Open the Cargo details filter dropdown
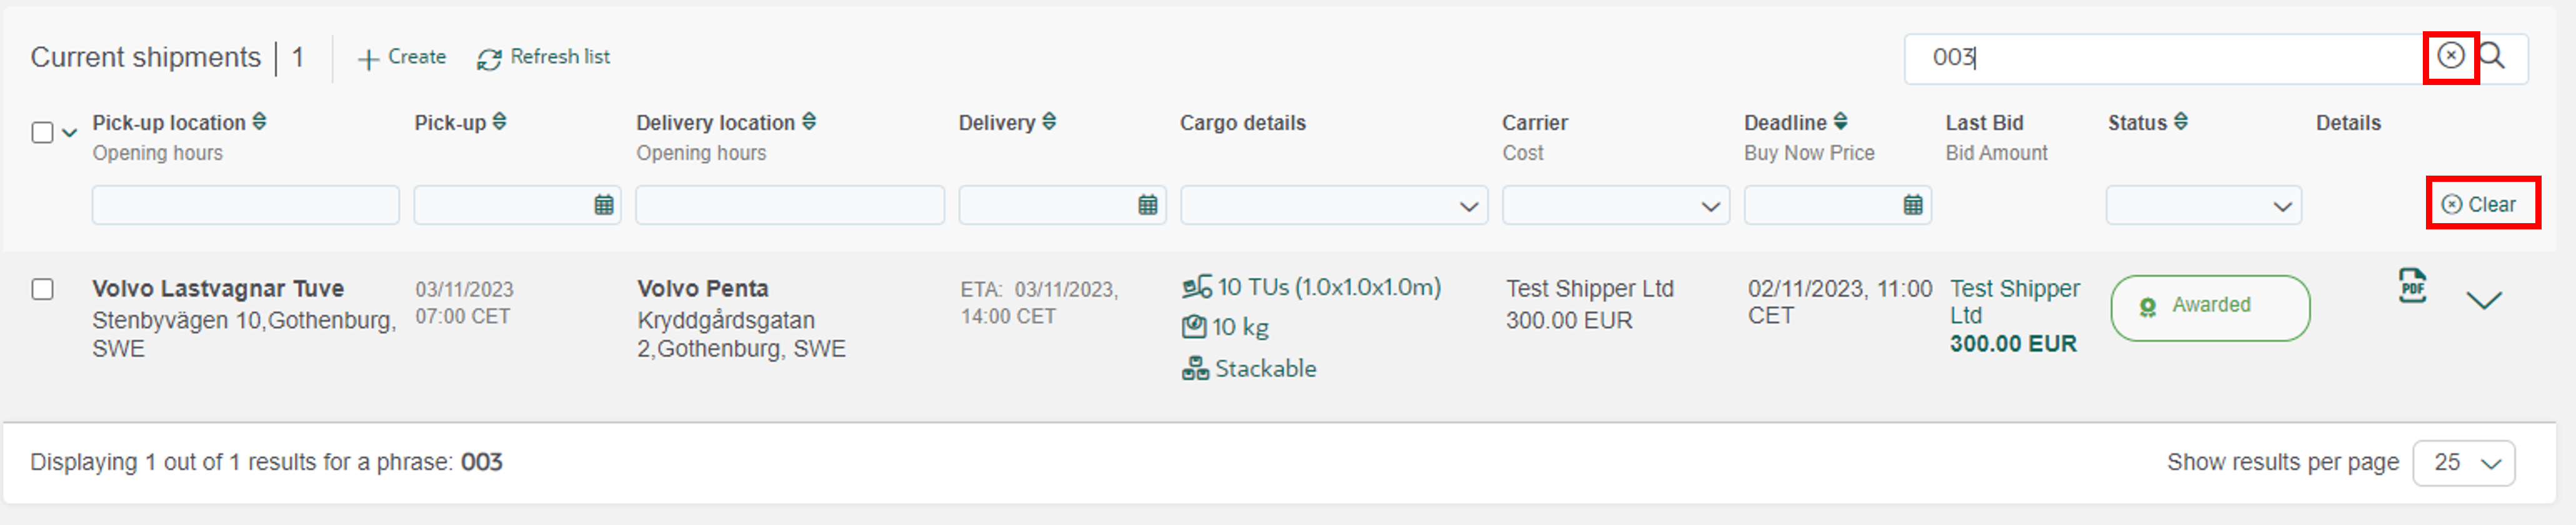2576x525 pixels. pyautogui.click(x=1334, y=205)
